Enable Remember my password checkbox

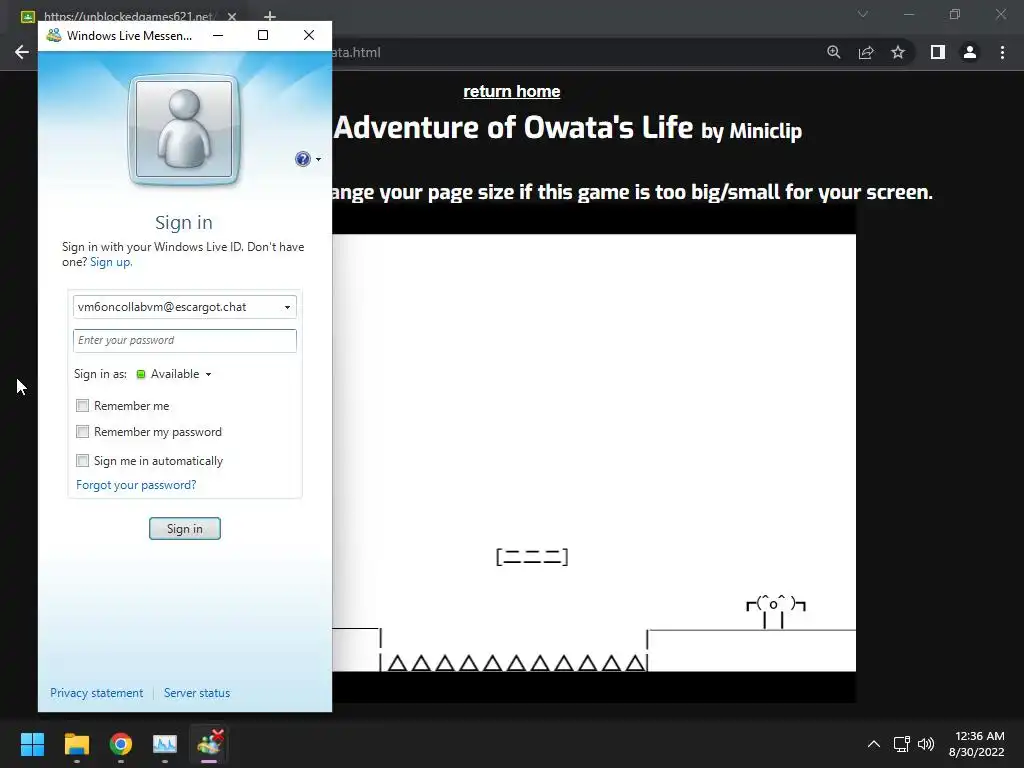[82, 432]
